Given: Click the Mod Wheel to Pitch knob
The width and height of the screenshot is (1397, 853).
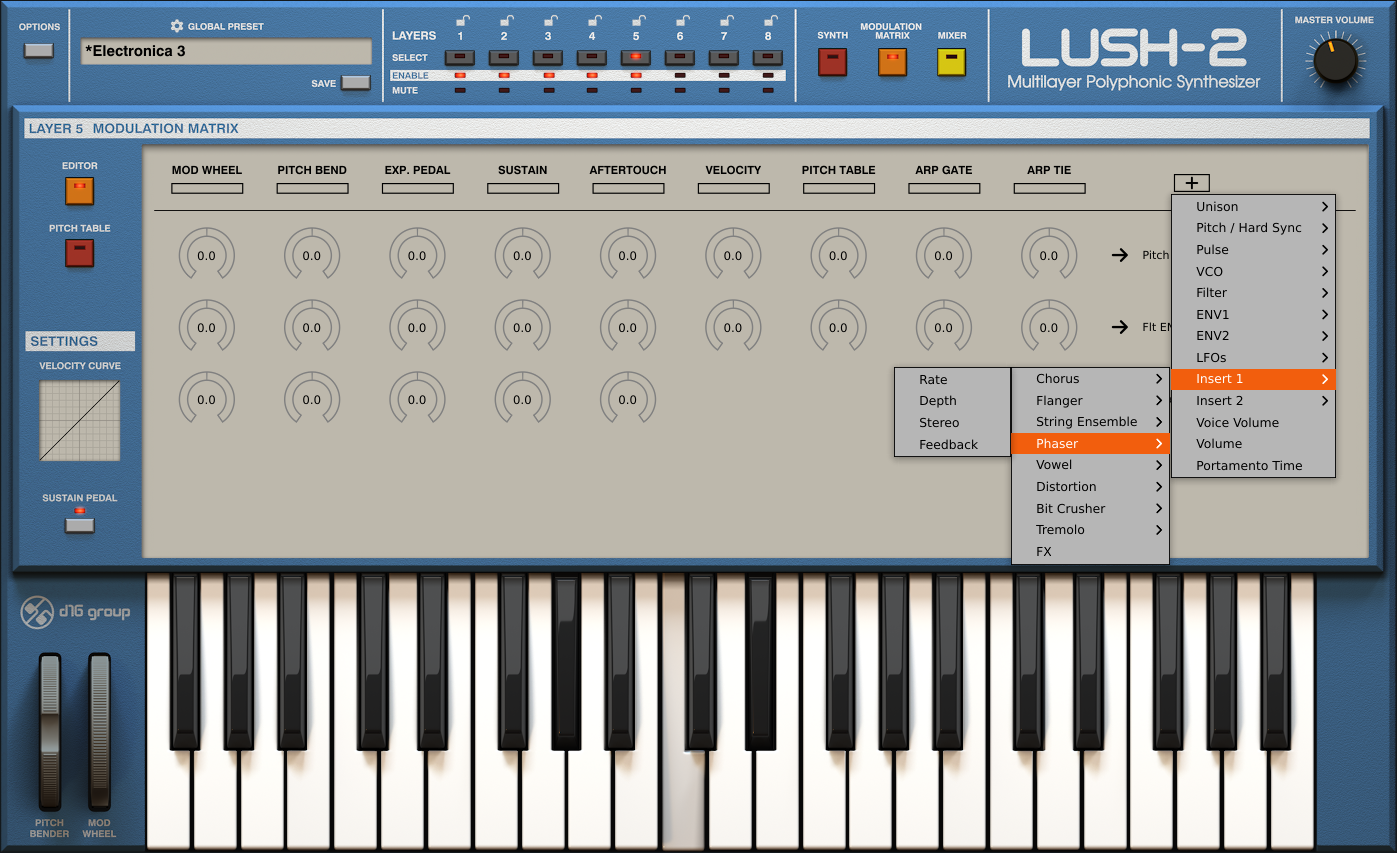Looking at the screenshot, I should [x=206, y=255].
